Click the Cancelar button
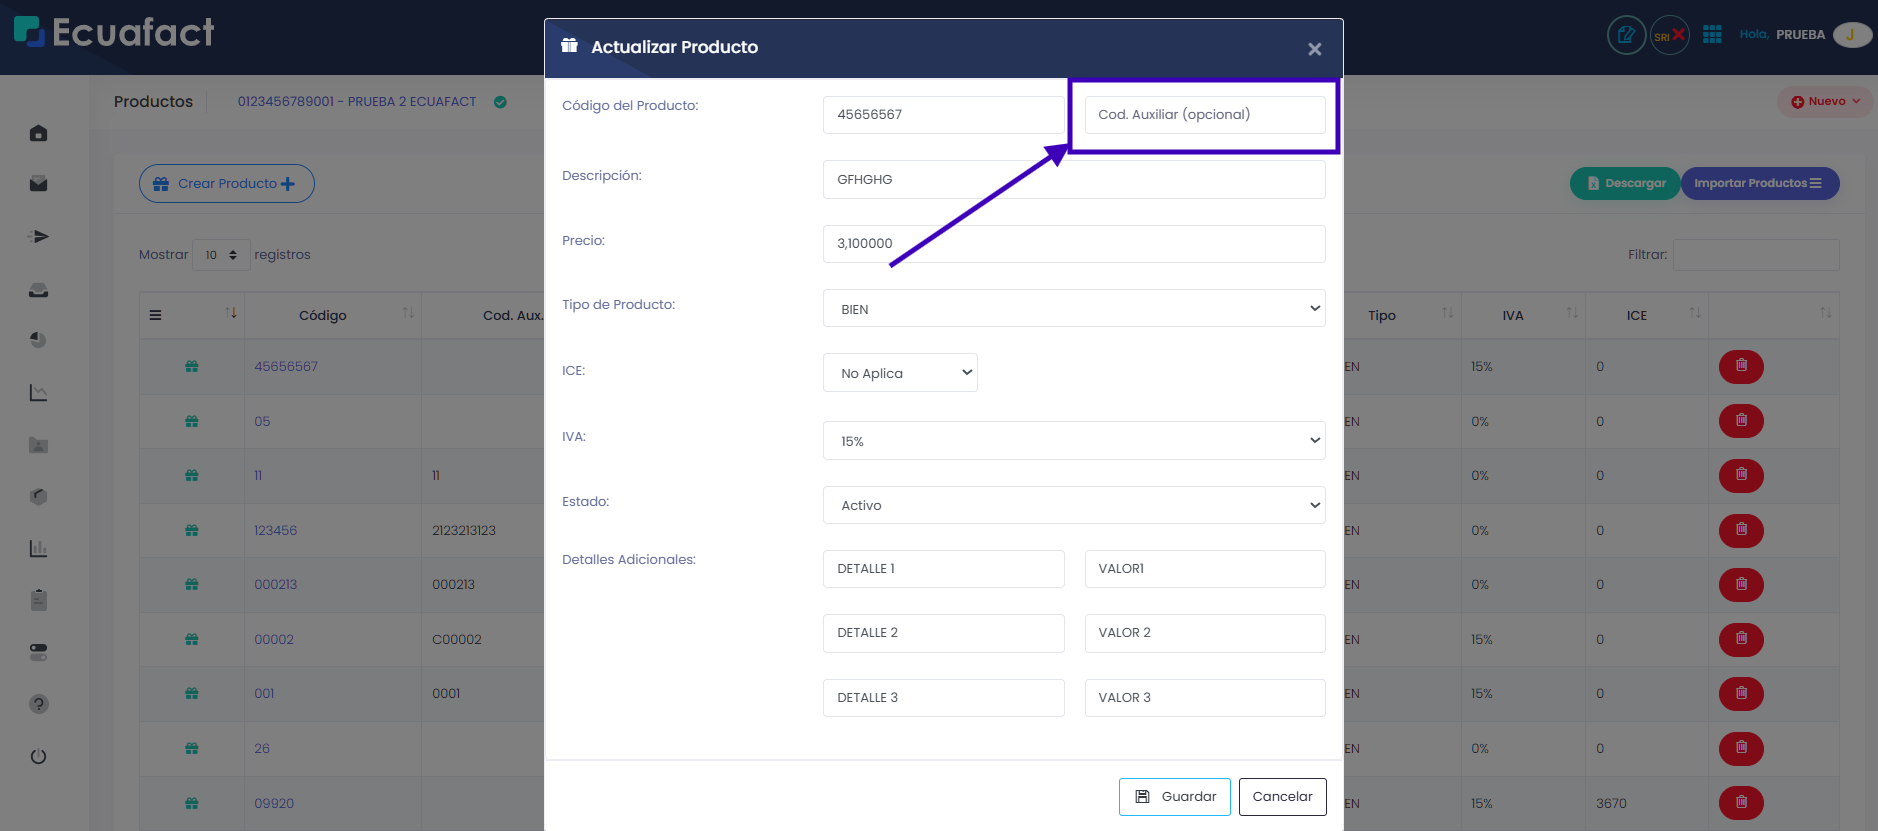This screenshot has height=831, width=1878. [1282, 797]
